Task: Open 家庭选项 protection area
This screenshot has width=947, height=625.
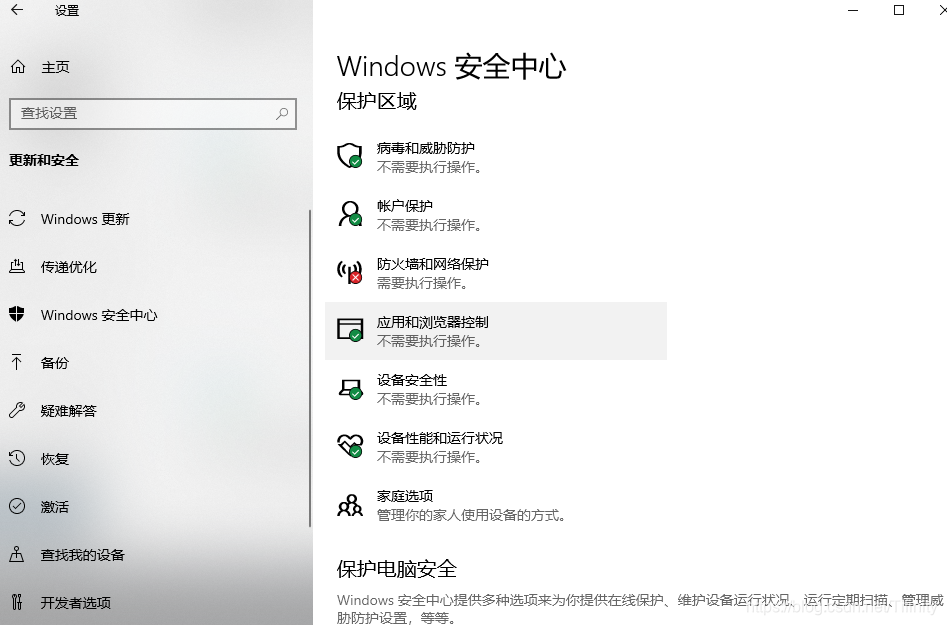Action: click(x=496, y=505)
